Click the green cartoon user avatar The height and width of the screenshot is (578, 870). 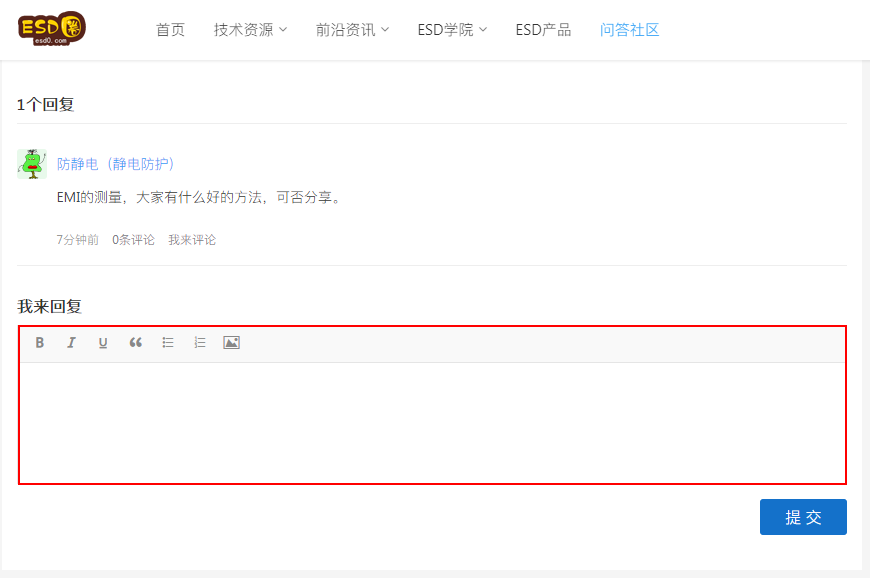pyautogui.click(x=32, y=164)
